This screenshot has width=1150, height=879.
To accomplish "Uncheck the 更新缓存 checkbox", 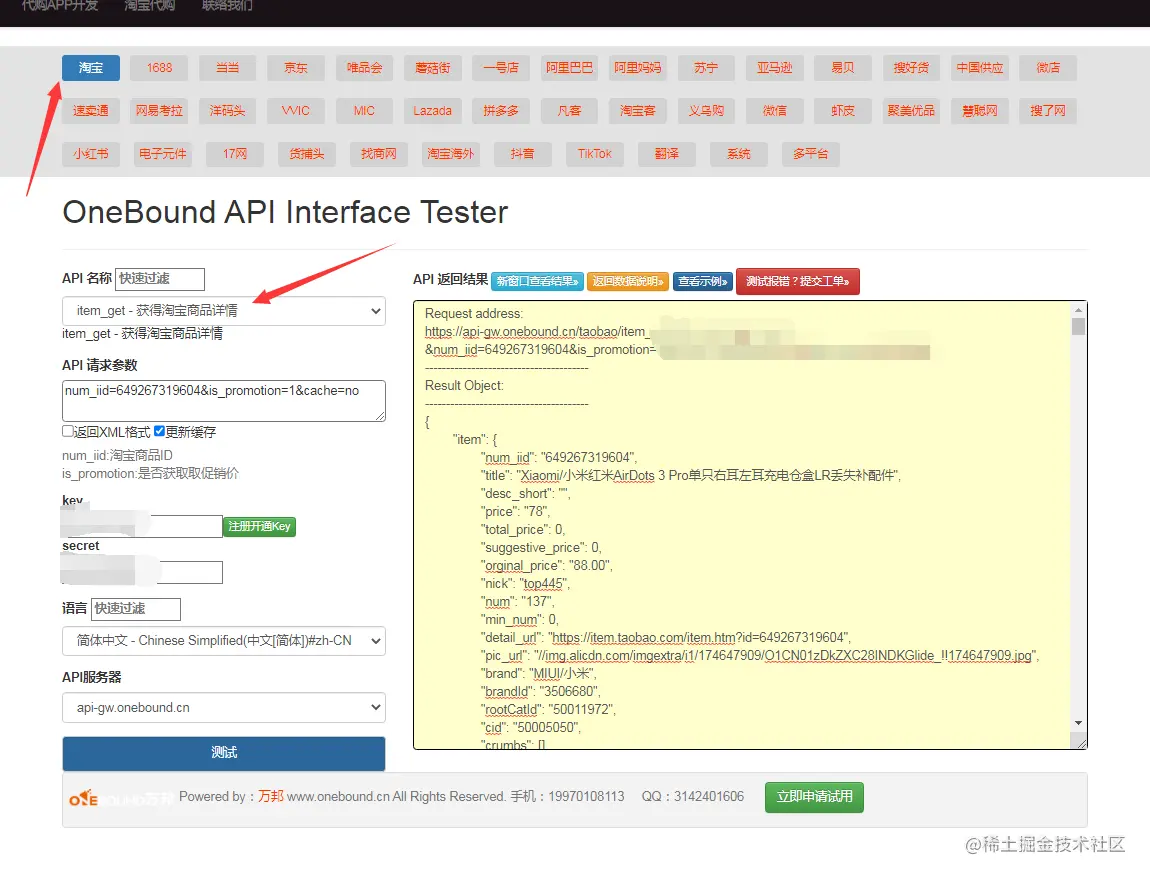I will [x=159, y=431].
